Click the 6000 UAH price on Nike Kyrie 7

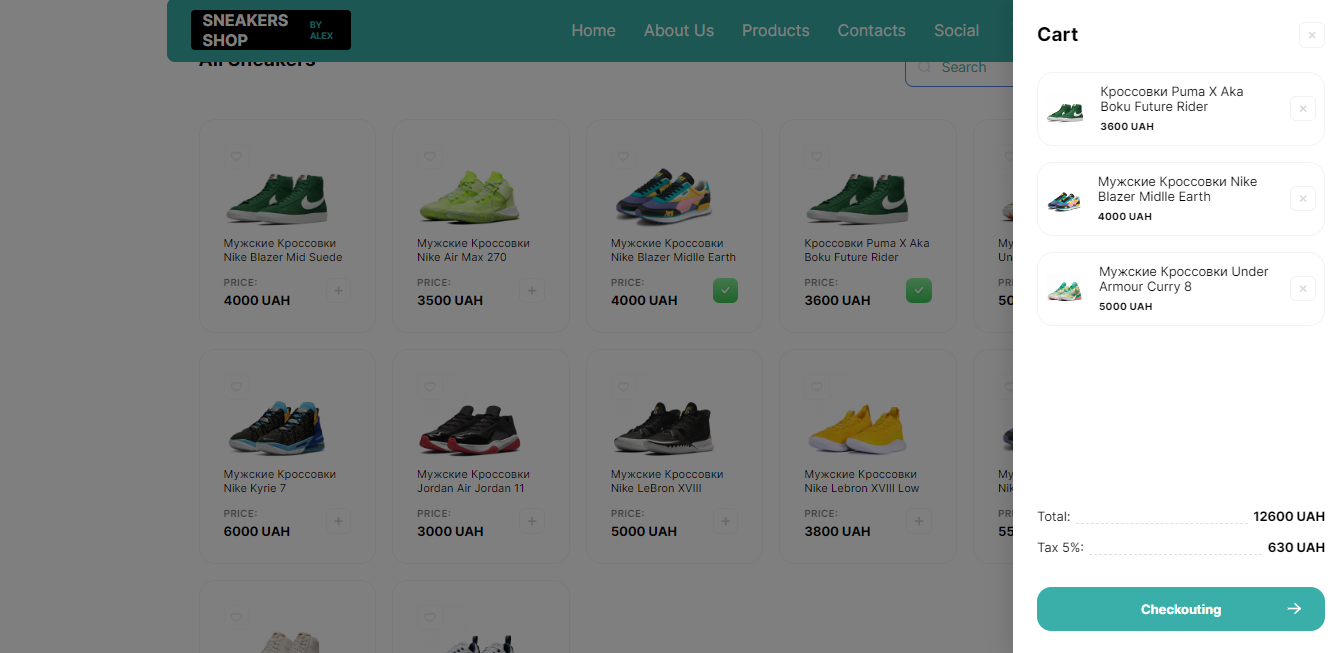point(257,531)
